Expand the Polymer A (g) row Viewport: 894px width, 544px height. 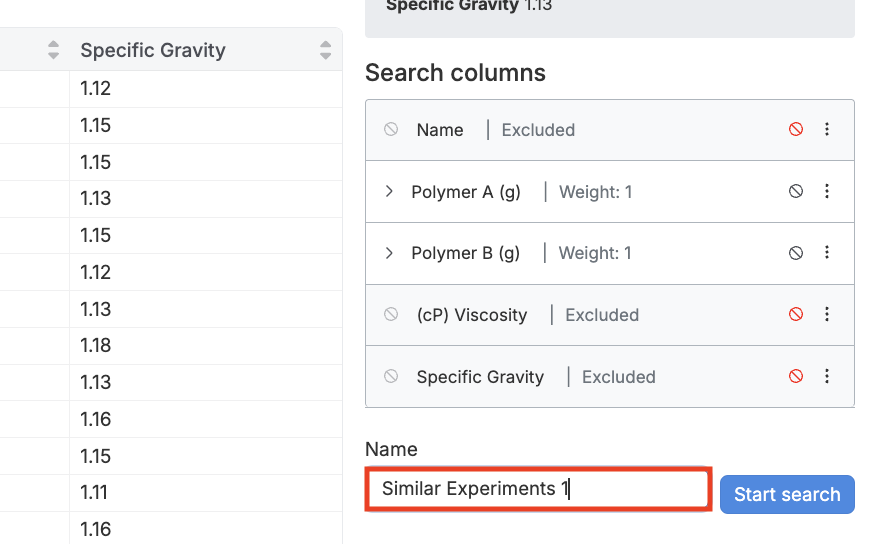(x=390, y=191)
